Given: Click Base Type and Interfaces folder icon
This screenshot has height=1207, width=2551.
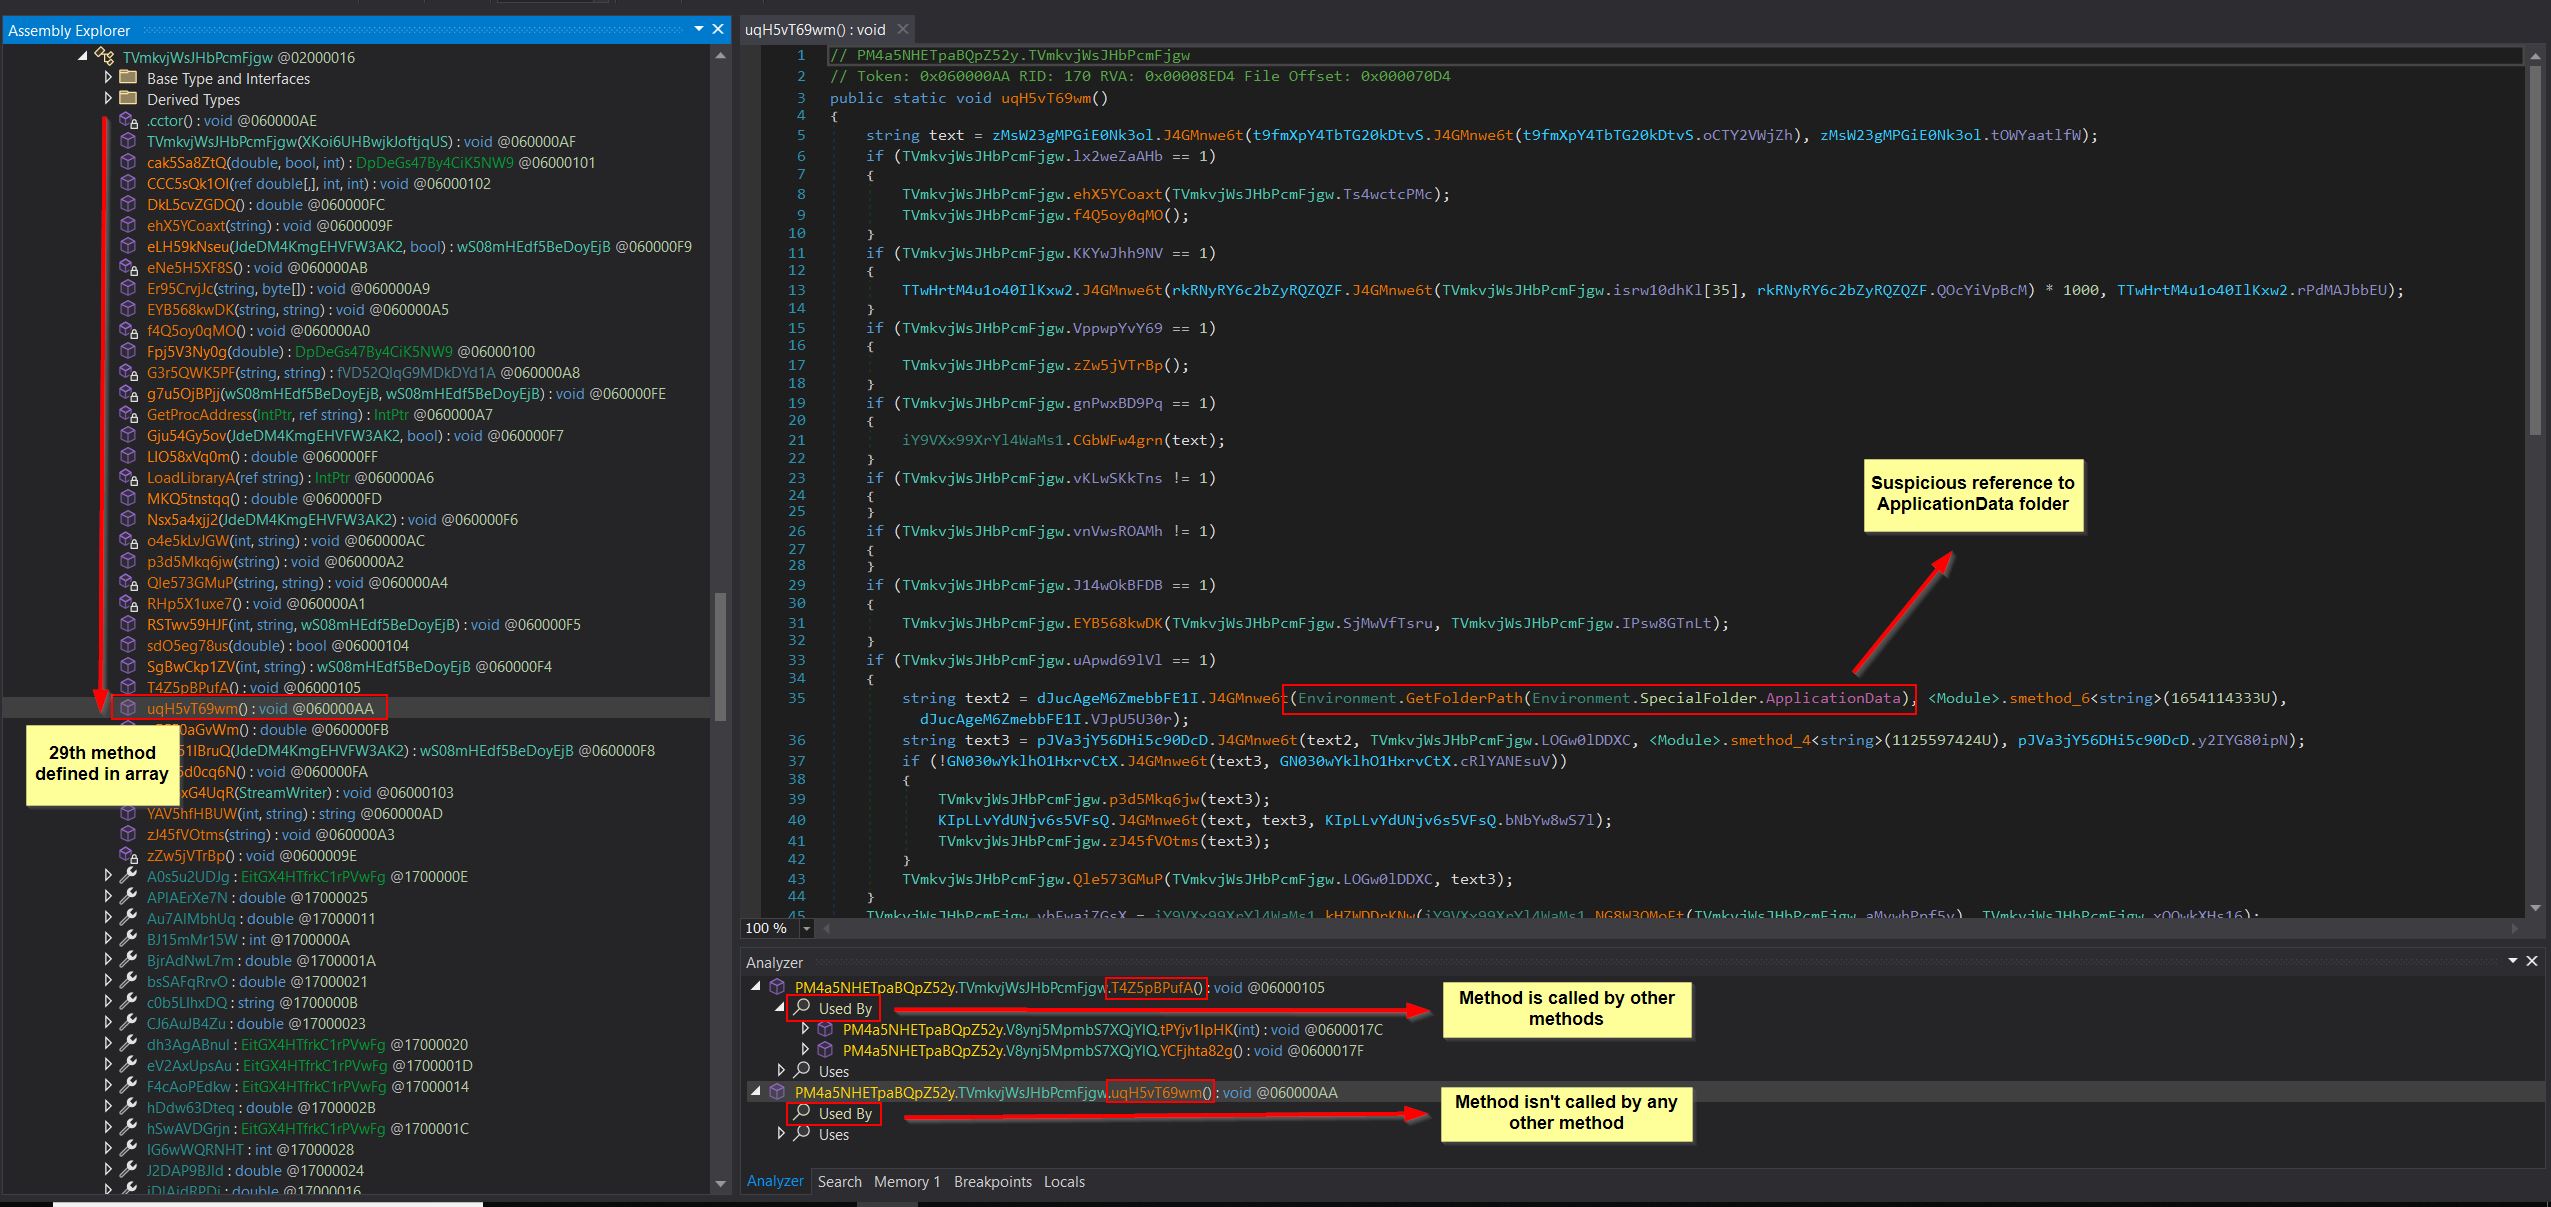Looking at the screenshot, I should click(x=128, y=78).
